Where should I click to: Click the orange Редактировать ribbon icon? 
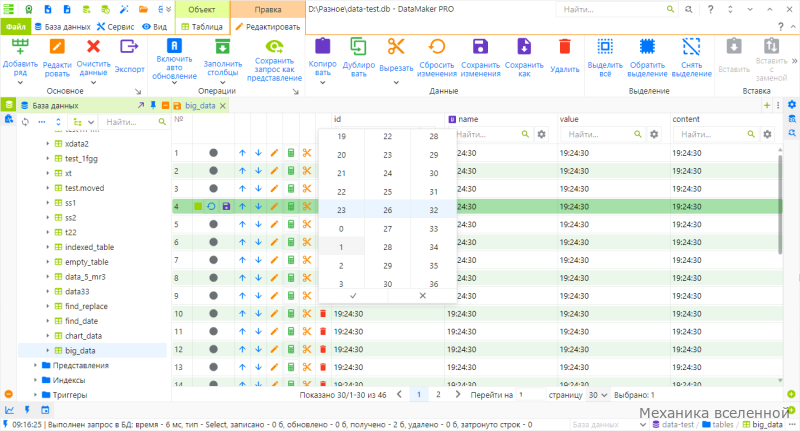57,47
